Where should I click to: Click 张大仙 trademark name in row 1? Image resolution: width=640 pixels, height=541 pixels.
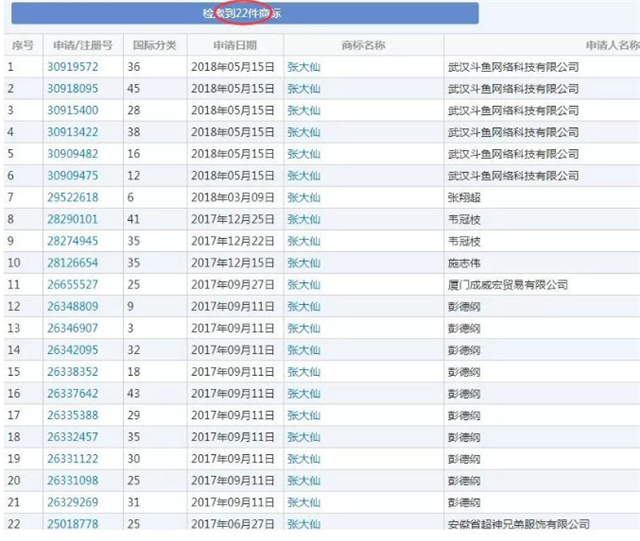pos(304,67)
